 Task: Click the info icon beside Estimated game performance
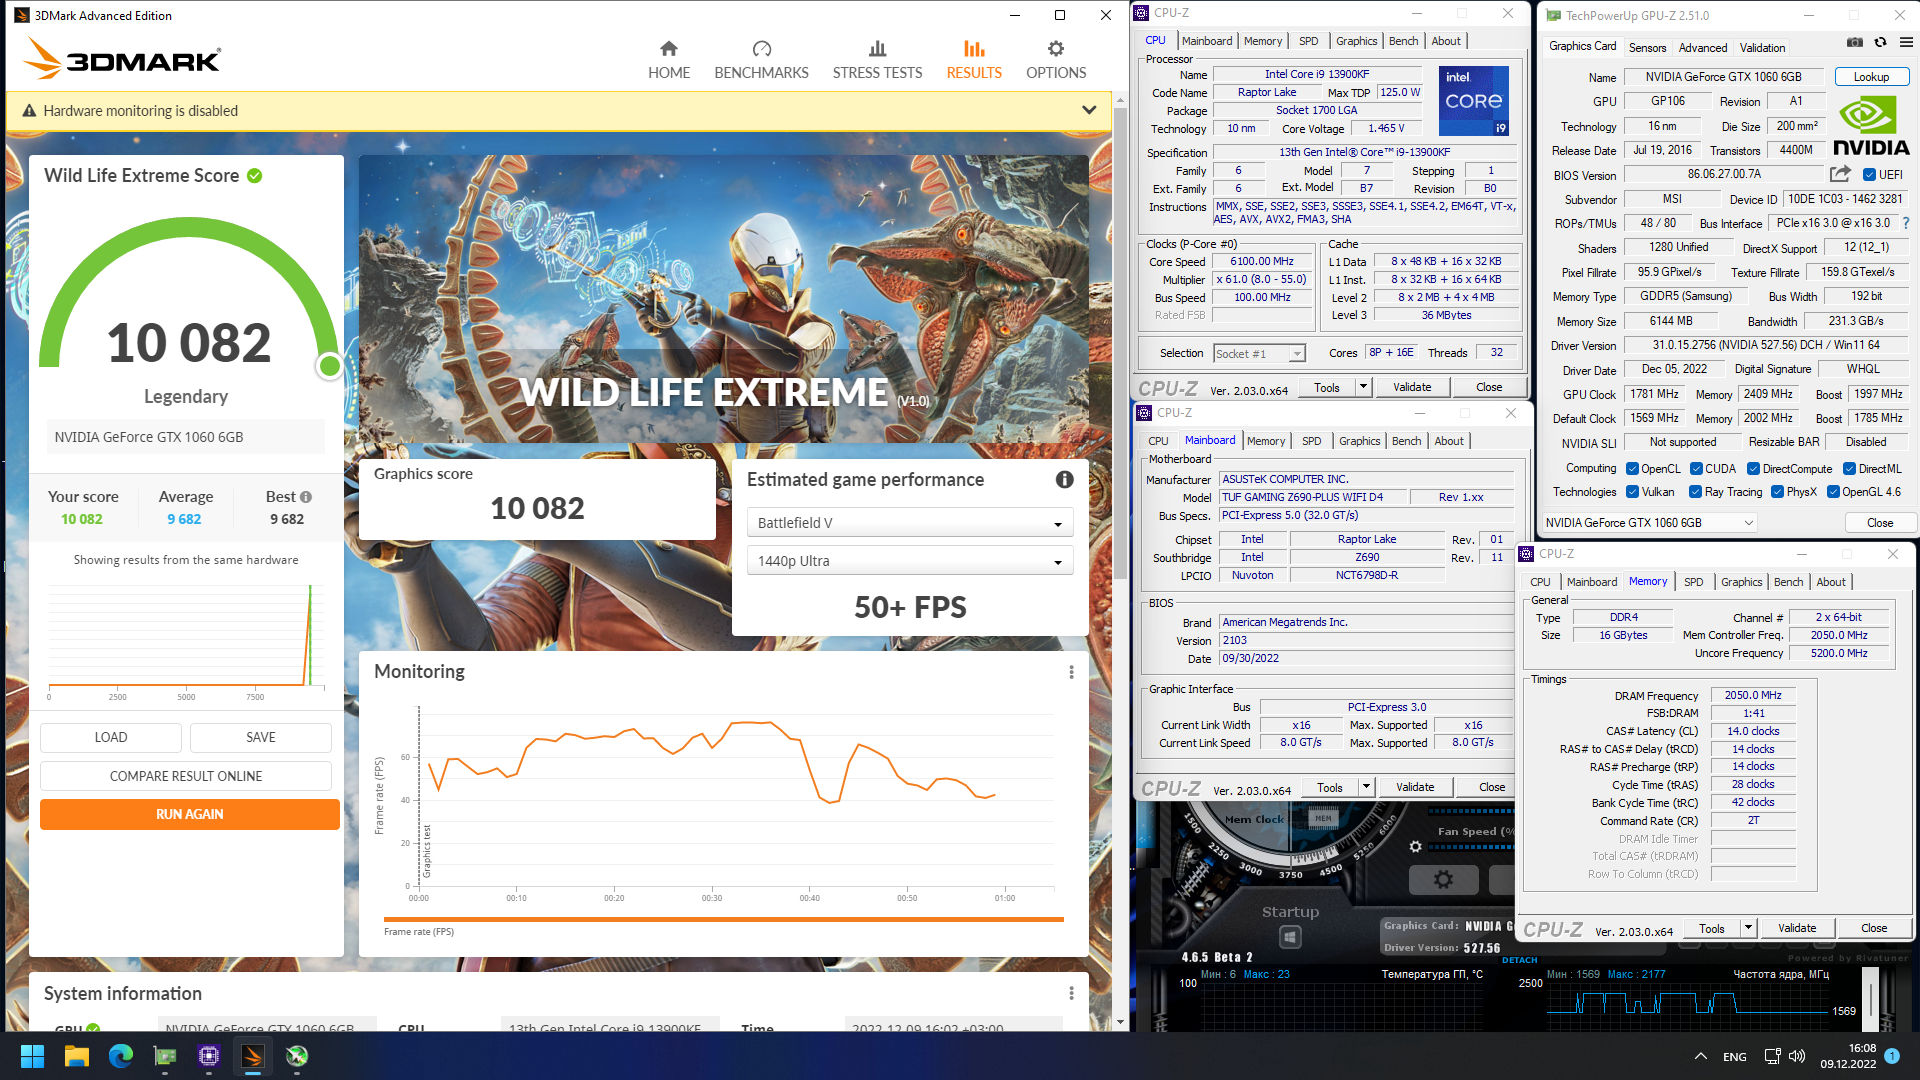tap(1065, 480)
